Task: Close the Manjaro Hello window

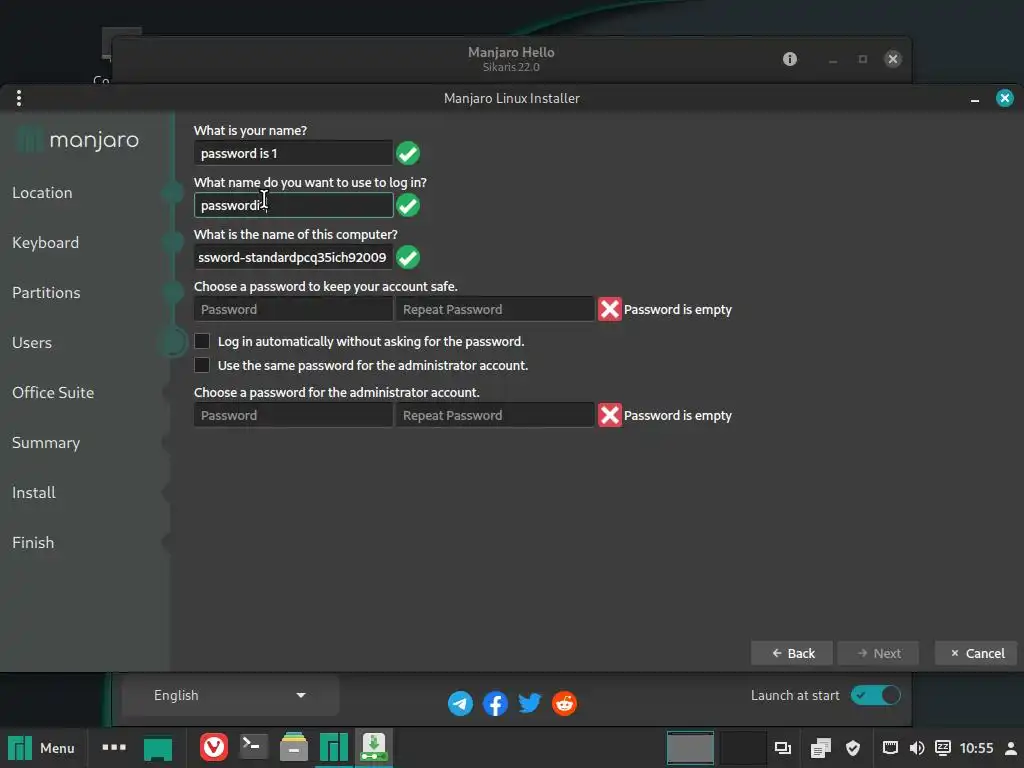Action: click(x=893, y=59)
